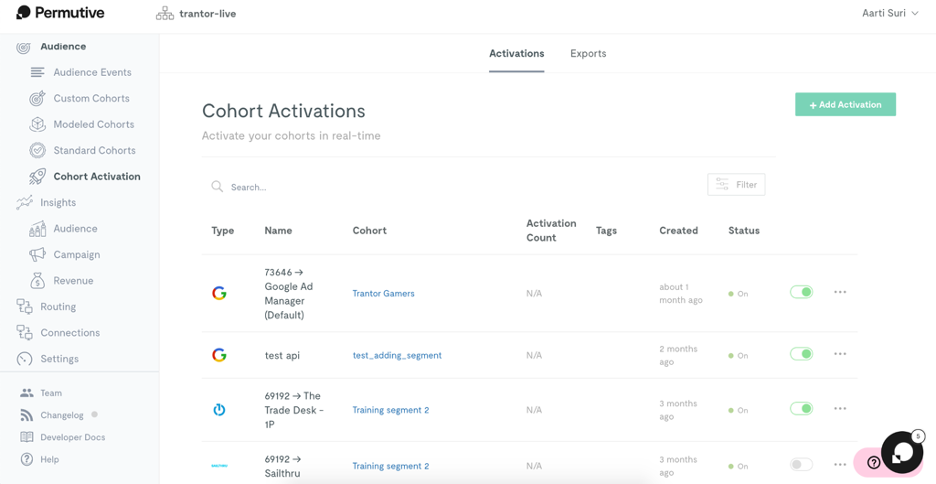
Task: Click the trantor-live workspace selector
Action: click(x=196, y=13)
